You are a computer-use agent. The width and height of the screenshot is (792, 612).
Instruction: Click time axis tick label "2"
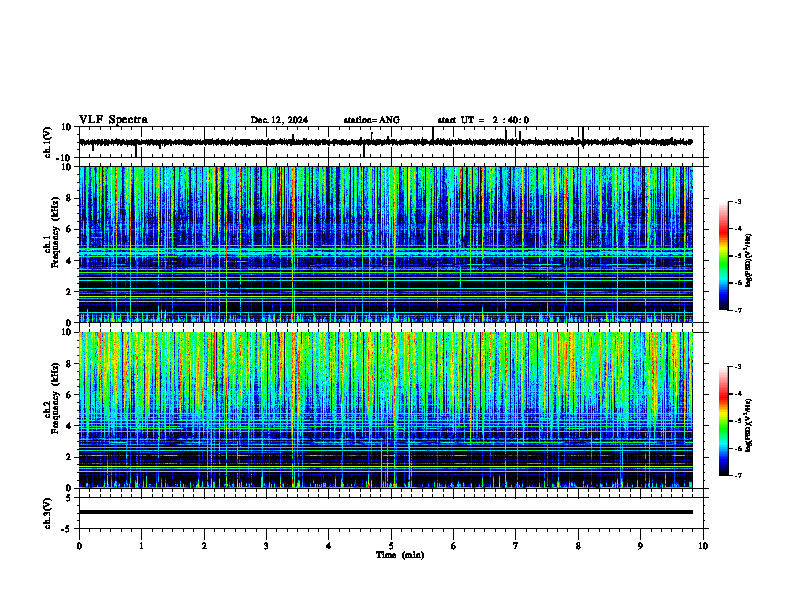tap(204, 546)
